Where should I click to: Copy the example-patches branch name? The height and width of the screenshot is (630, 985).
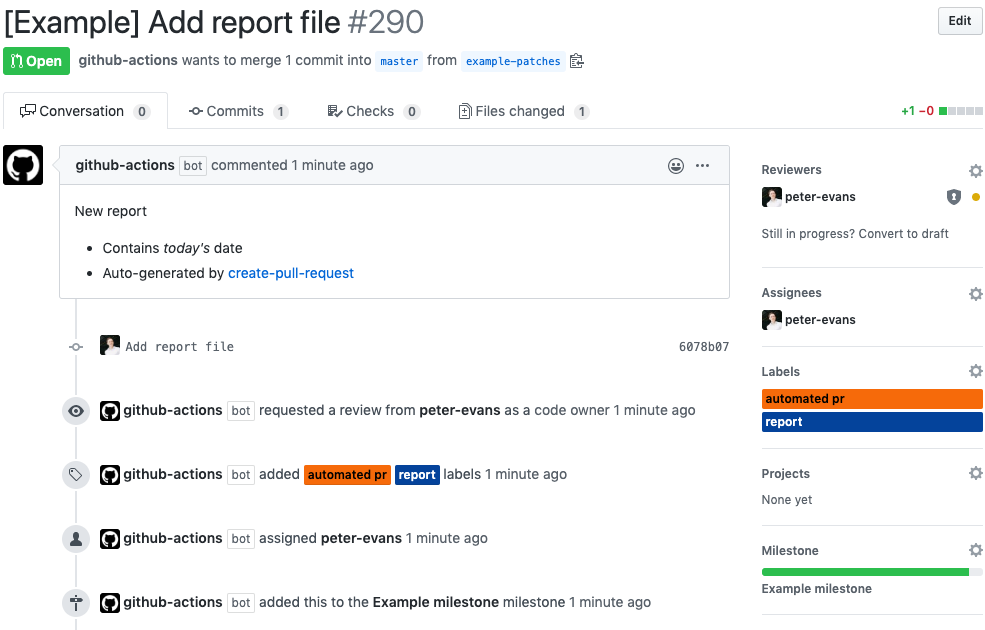click(x=576, y=61)
